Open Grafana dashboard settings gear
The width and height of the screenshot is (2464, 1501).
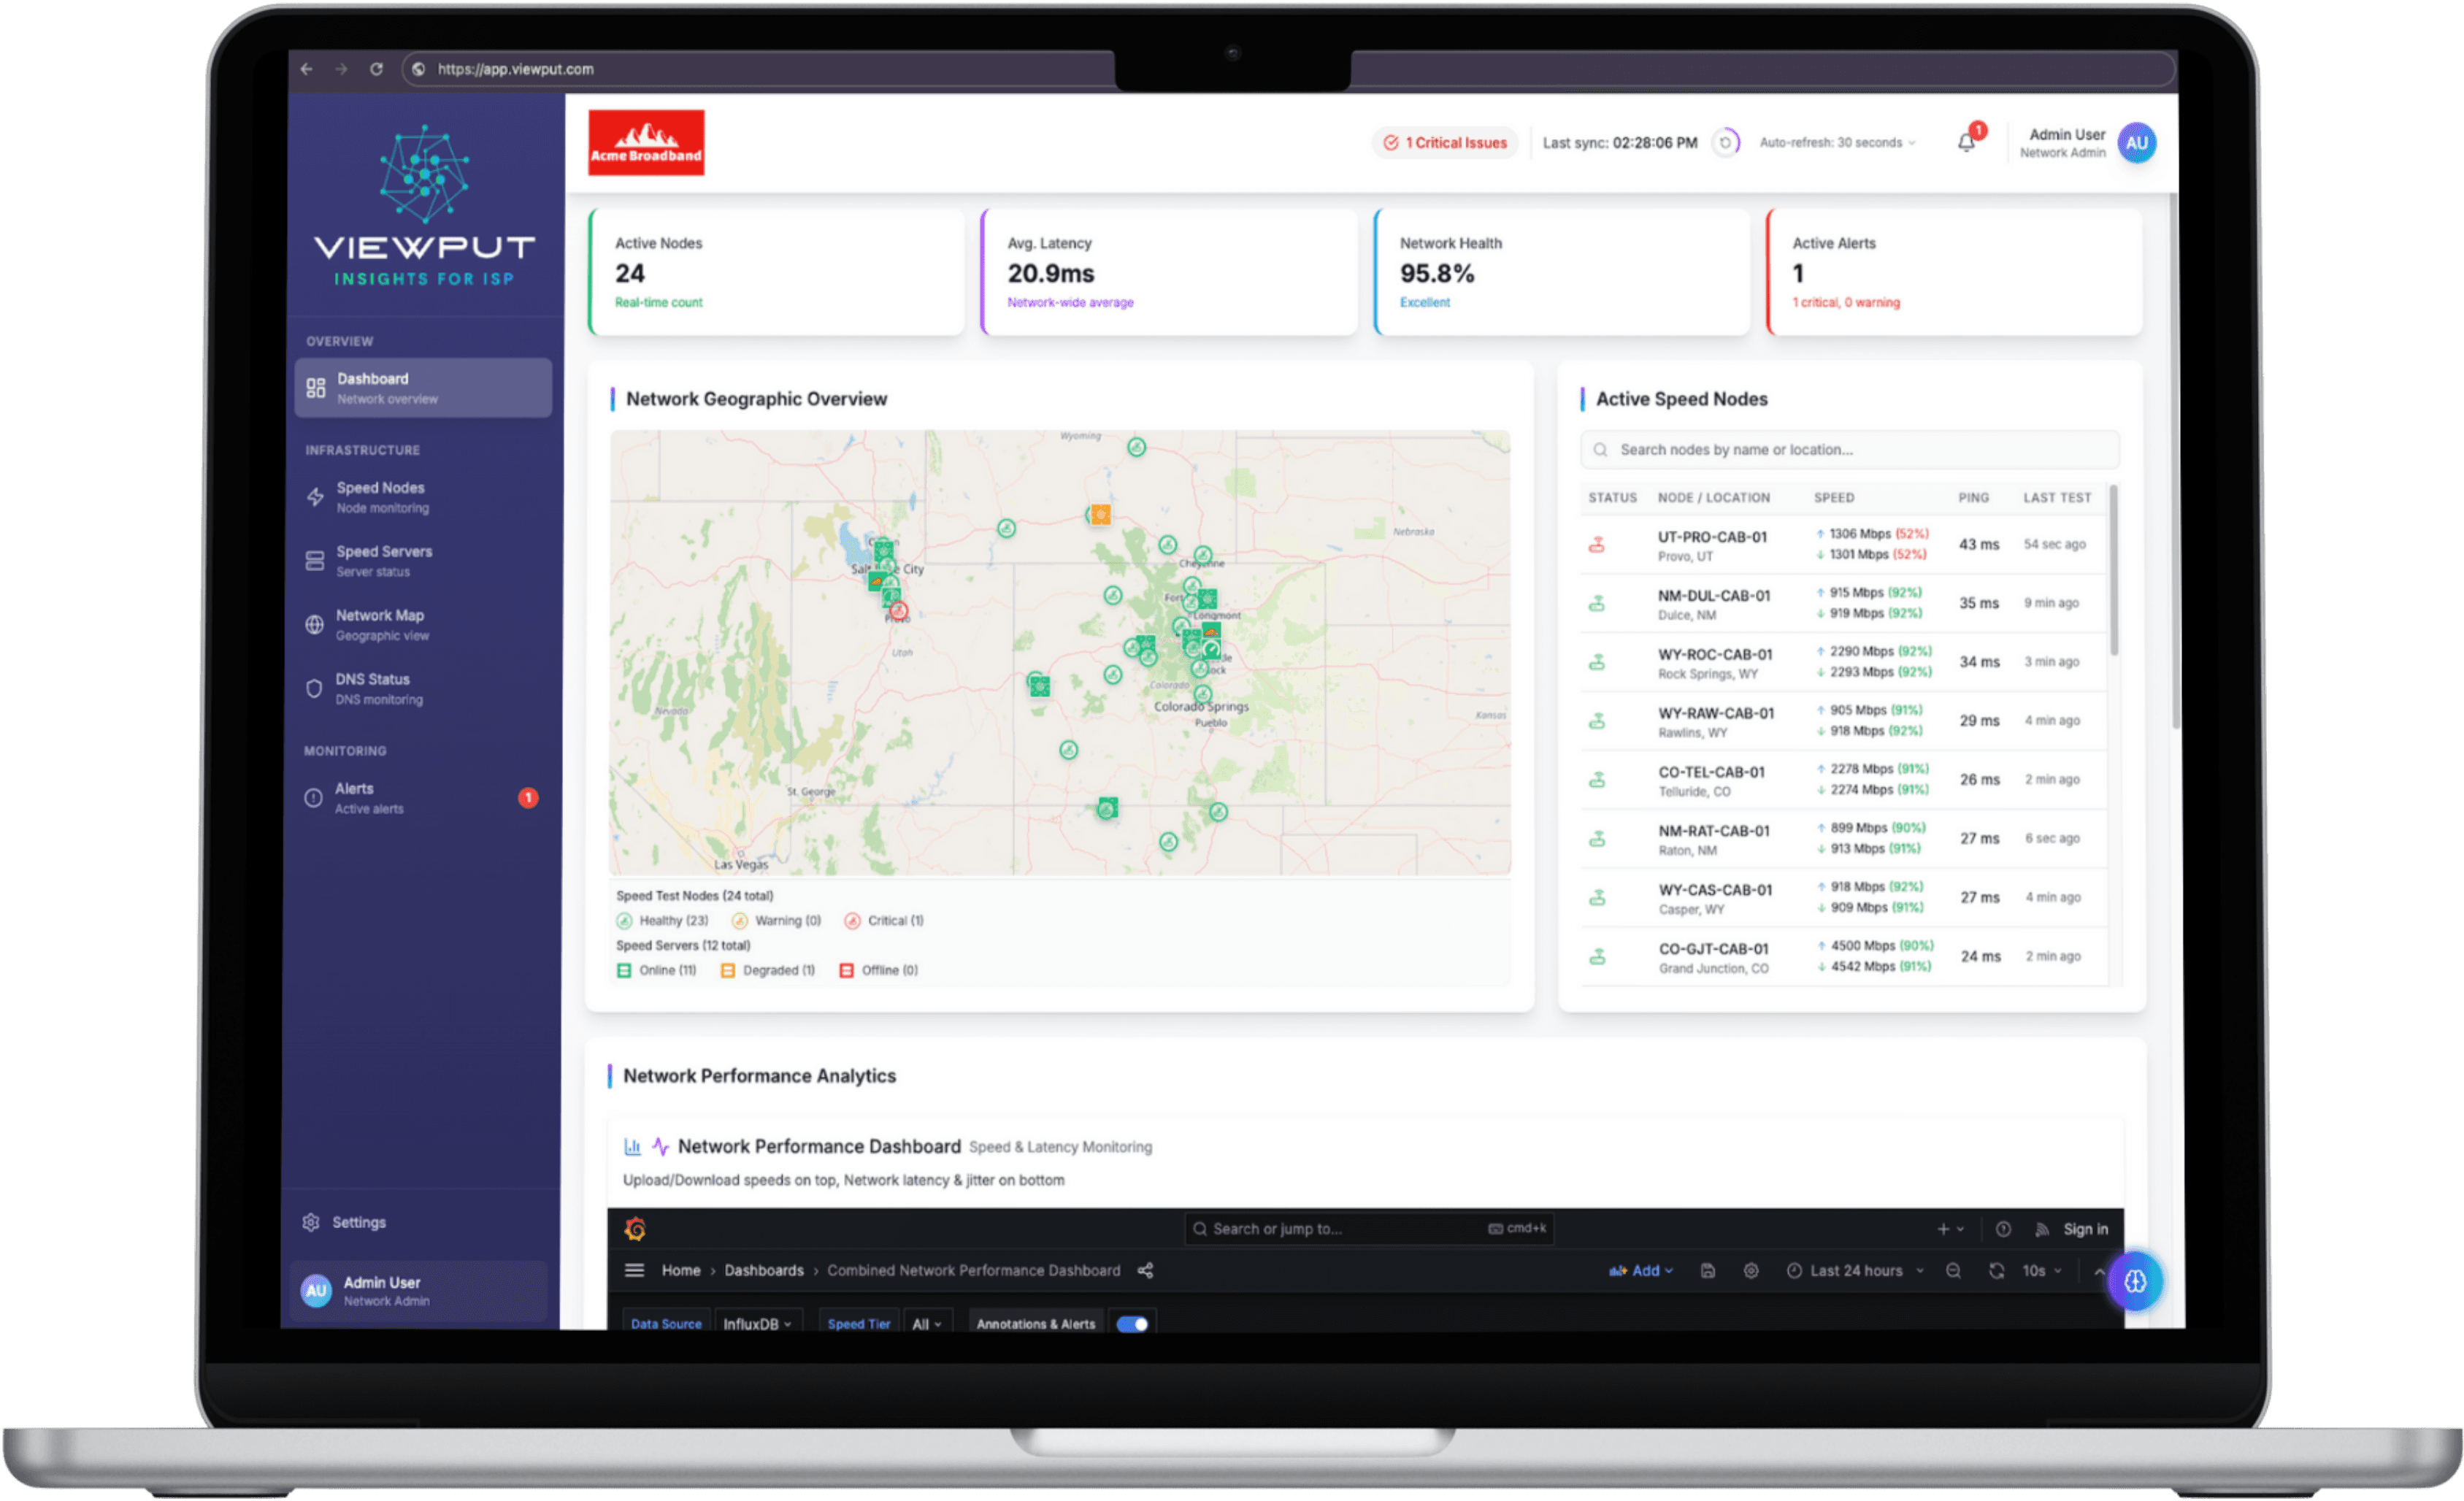coord(1751,1270)
